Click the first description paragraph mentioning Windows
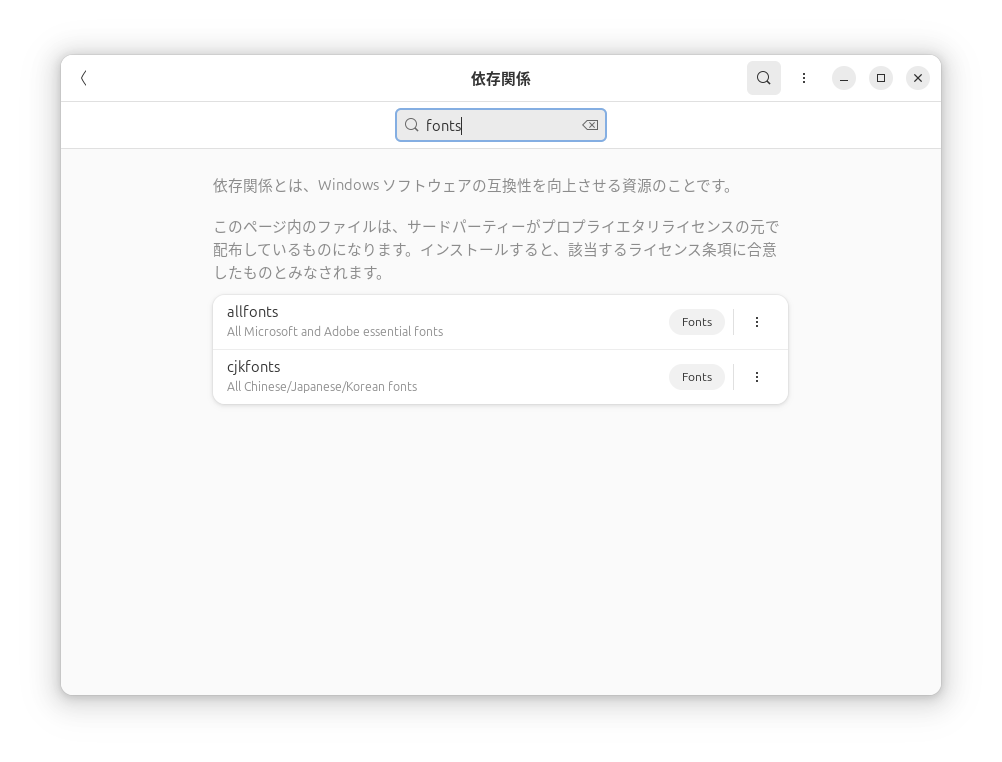Viewport: 1002px width, 762px height. pyautogui.click(x=473, y=186)
